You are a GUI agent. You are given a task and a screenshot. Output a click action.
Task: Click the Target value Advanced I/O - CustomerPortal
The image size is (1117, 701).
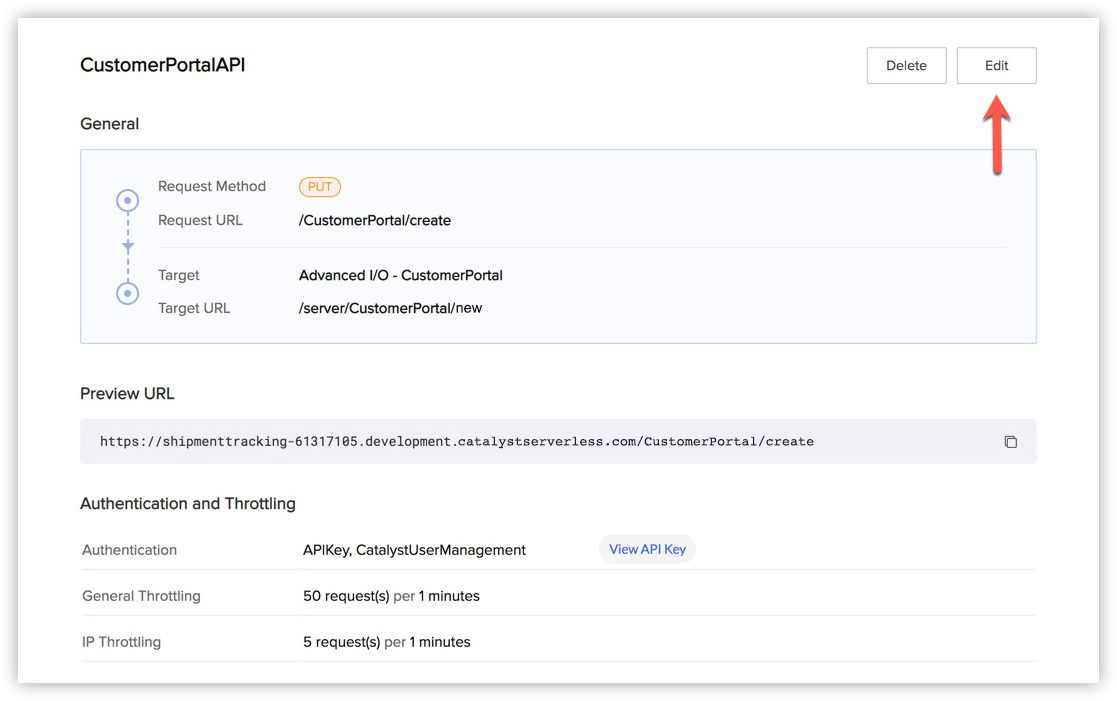[400, 275]
